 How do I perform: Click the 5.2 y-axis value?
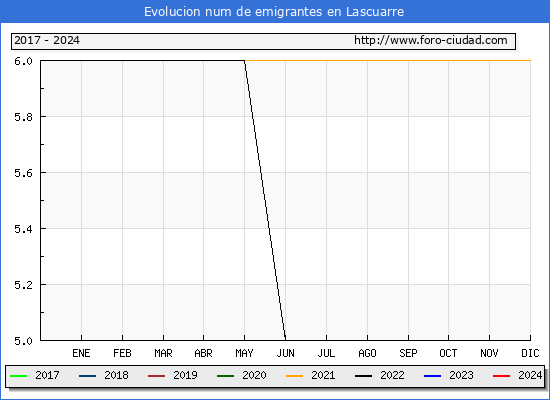click(x=23, y=285)
